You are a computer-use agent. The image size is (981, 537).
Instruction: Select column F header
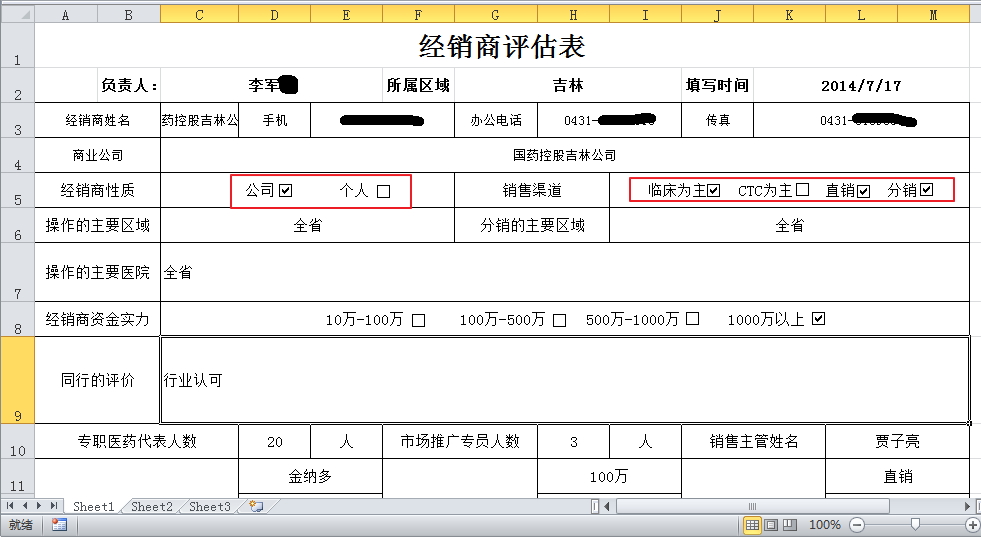(x=418, y=14)
